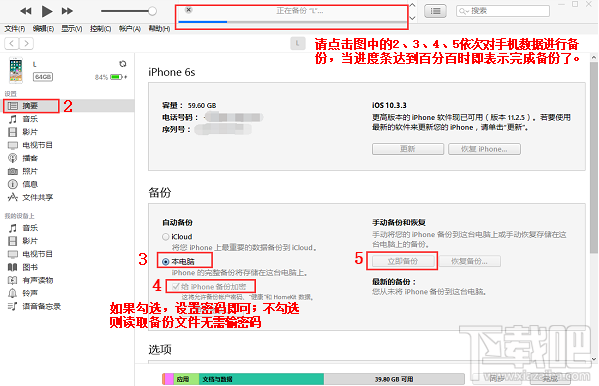The image size is (599, 386).
Task: Click the 容量 59.60 GB text
Action: [189, 105]
